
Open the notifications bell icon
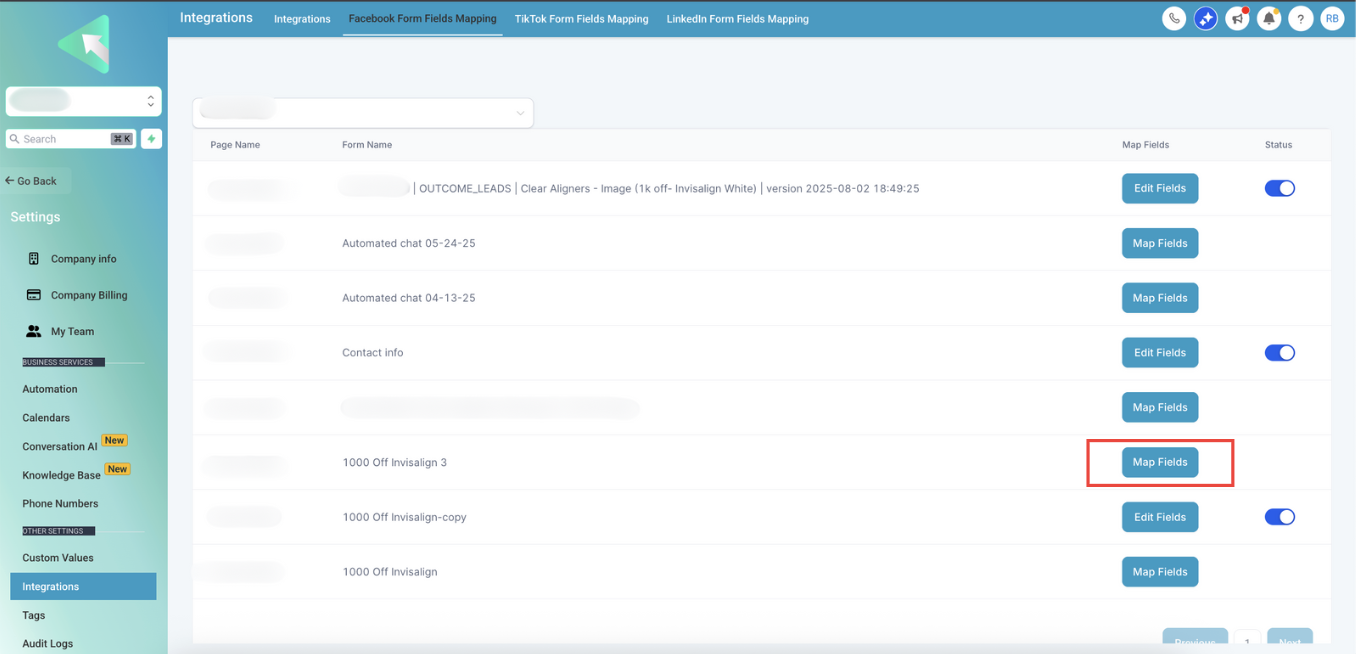point(1269,18)
